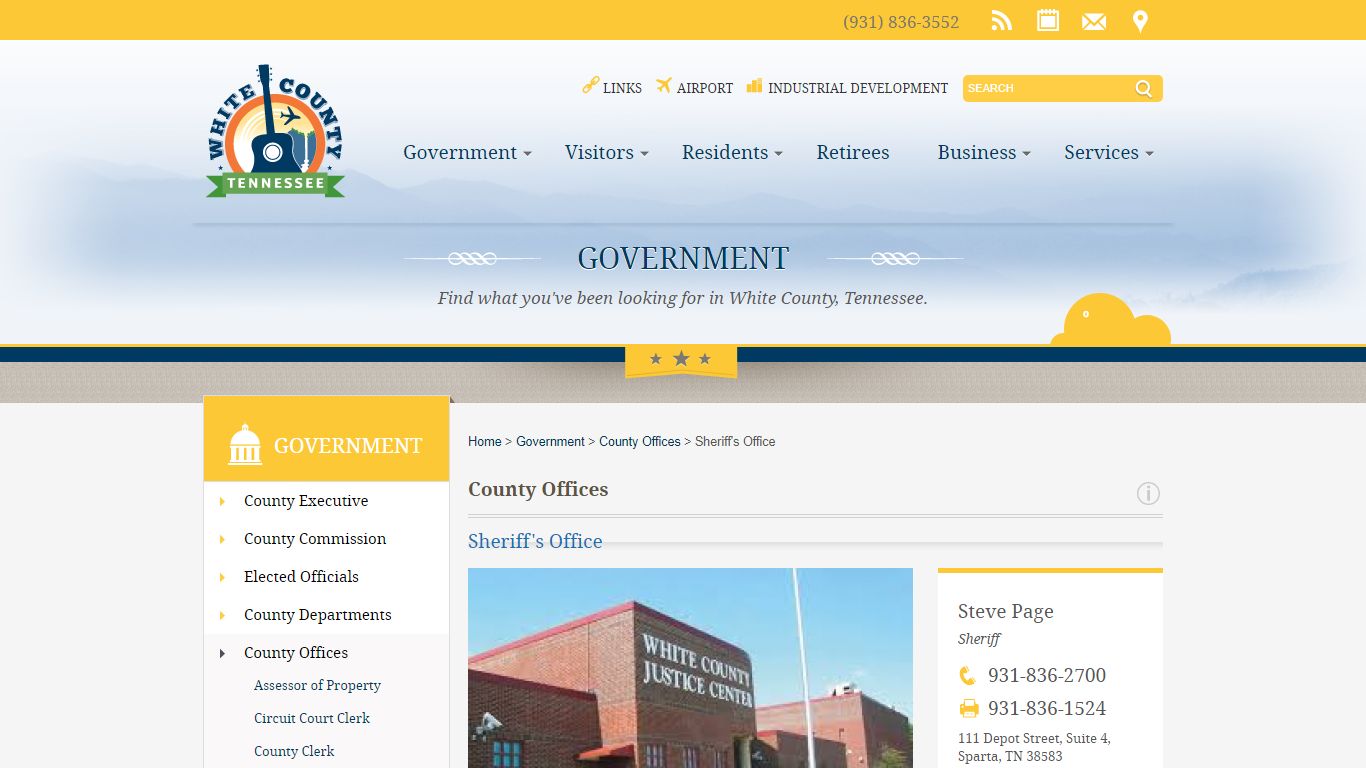Select Elected Officials in sidebar
Screen dimensions: 1366x768
tap(301, 577)
